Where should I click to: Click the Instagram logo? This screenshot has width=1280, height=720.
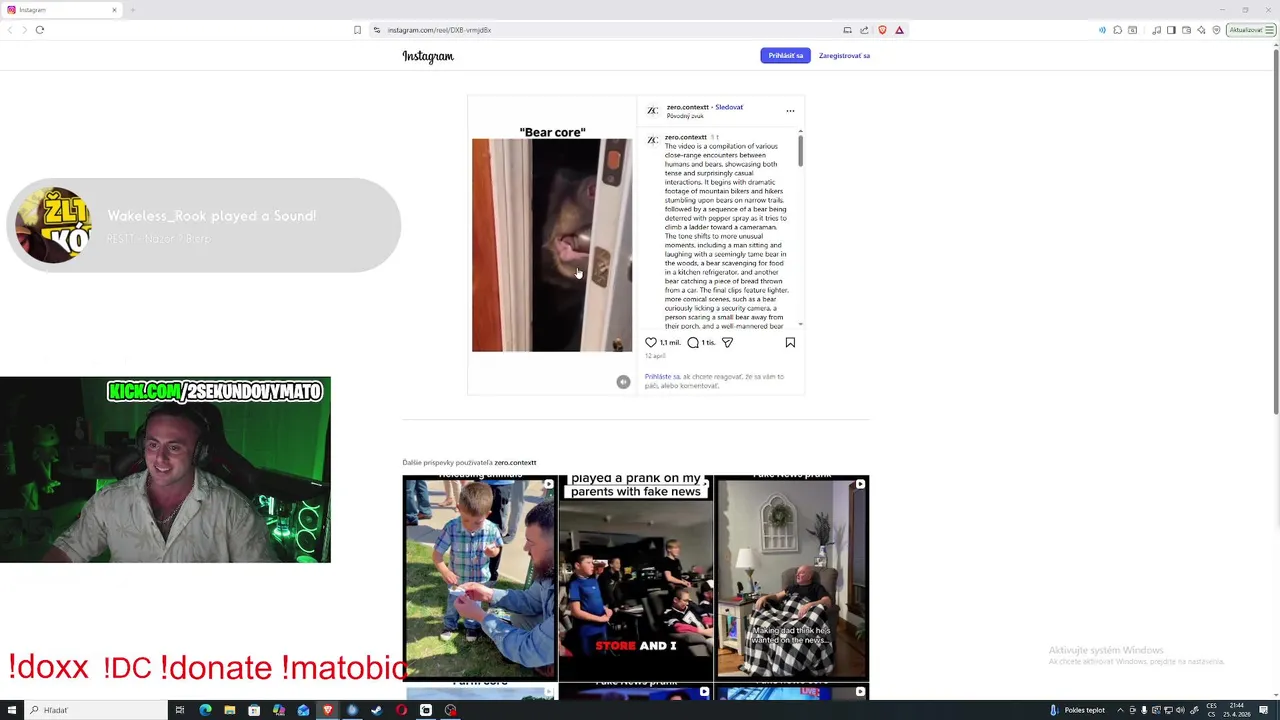click(428, 56)
